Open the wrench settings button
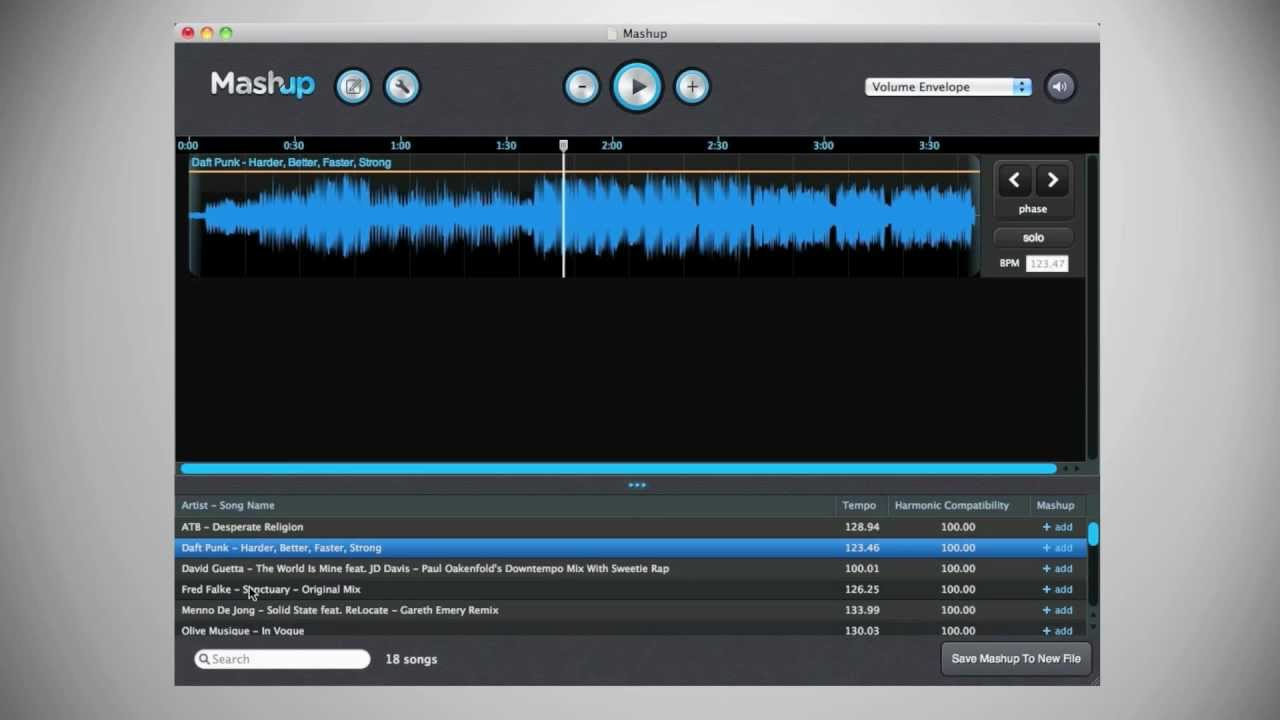Viewport: 1280px width, 720px height. [x=402, y=87]
